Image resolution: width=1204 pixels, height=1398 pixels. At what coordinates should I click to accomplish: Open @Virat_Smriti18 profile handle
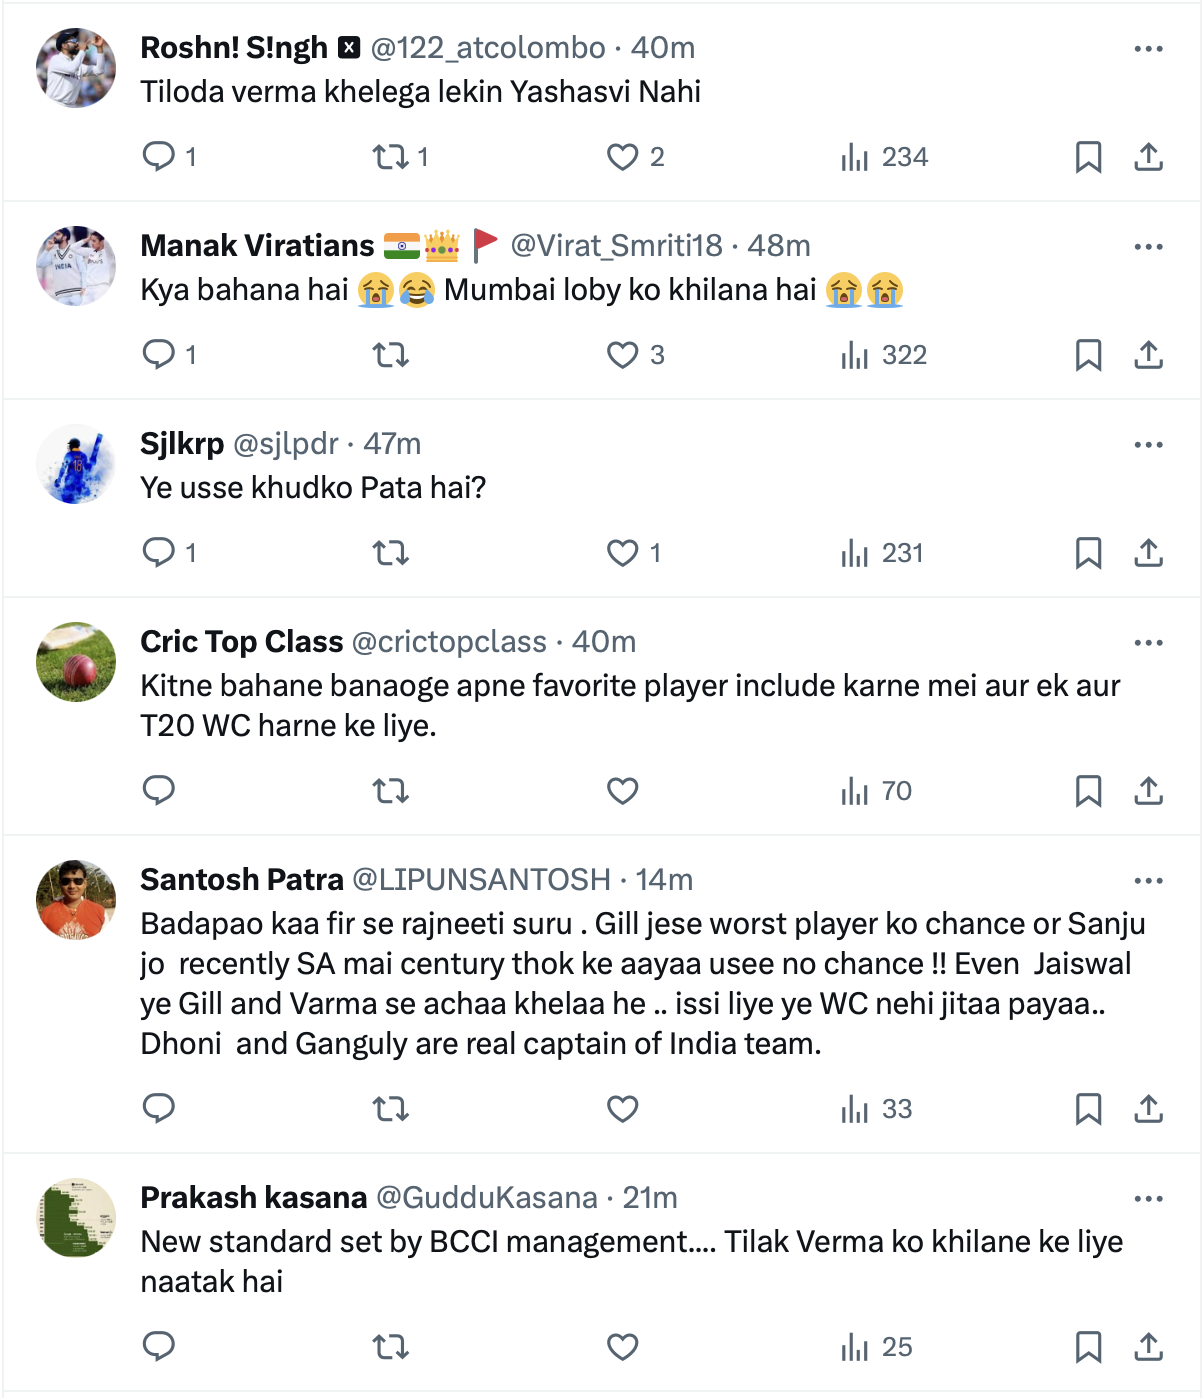(616, 246)
